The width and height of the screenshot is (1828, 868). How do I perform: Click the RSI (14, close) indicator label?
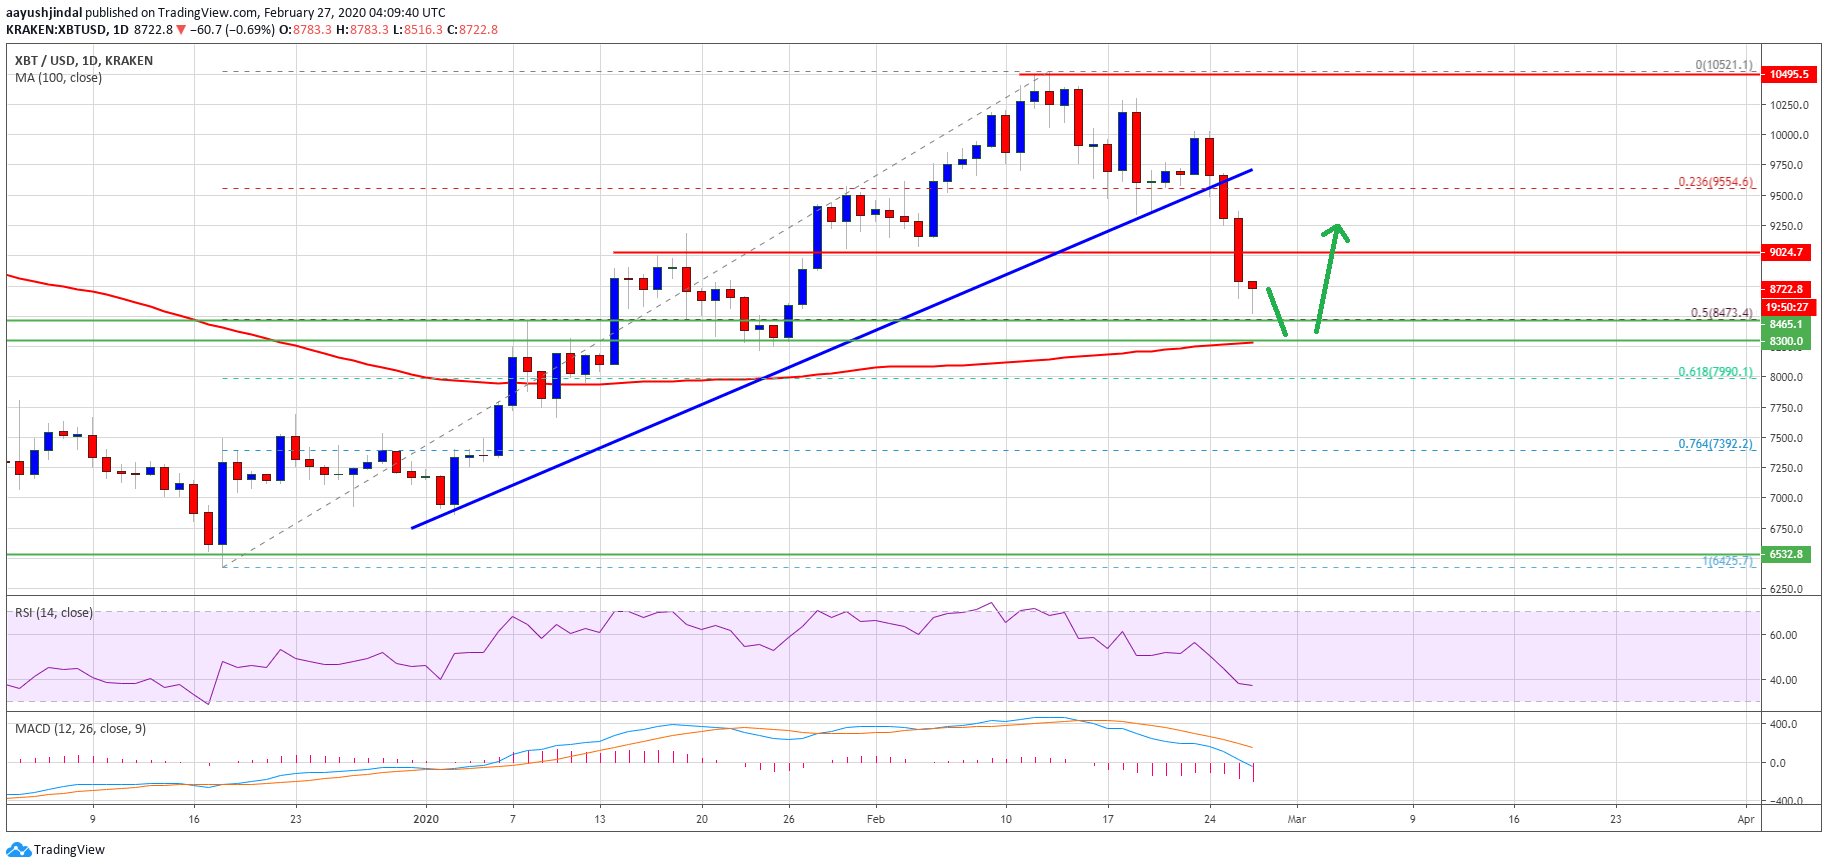coord(54,613)
